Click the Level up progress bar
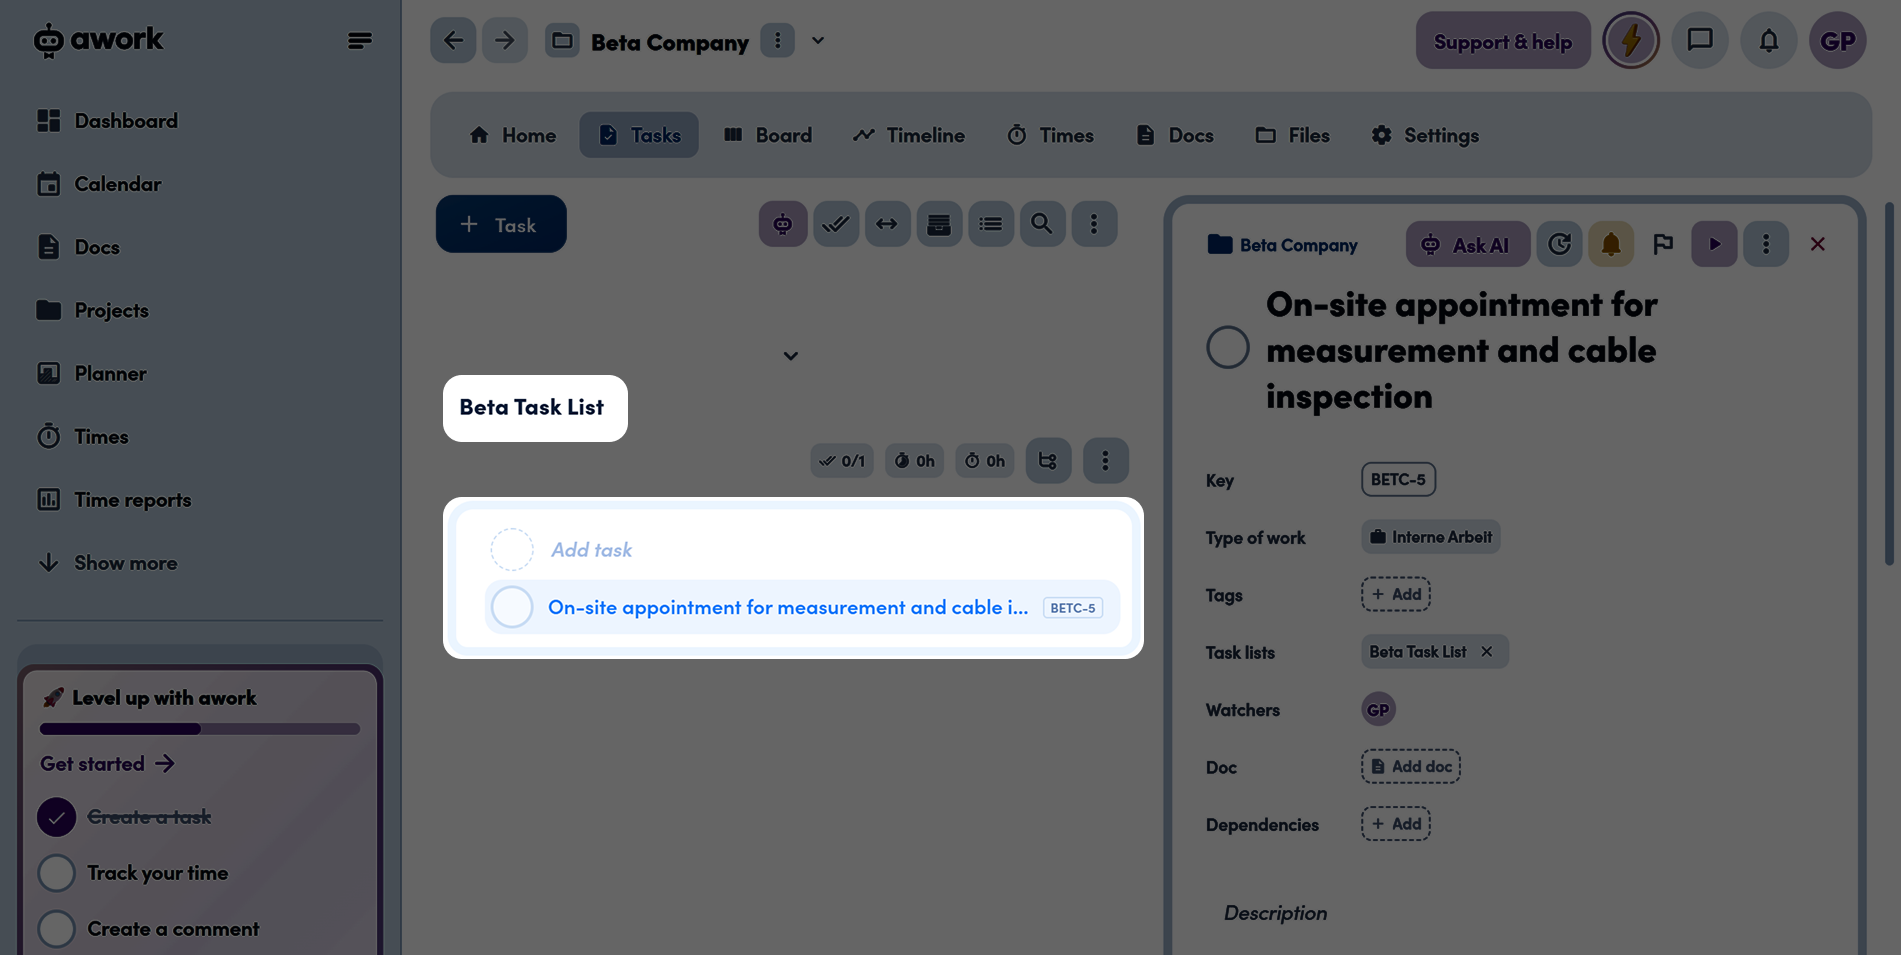 [x=199, y=729]
